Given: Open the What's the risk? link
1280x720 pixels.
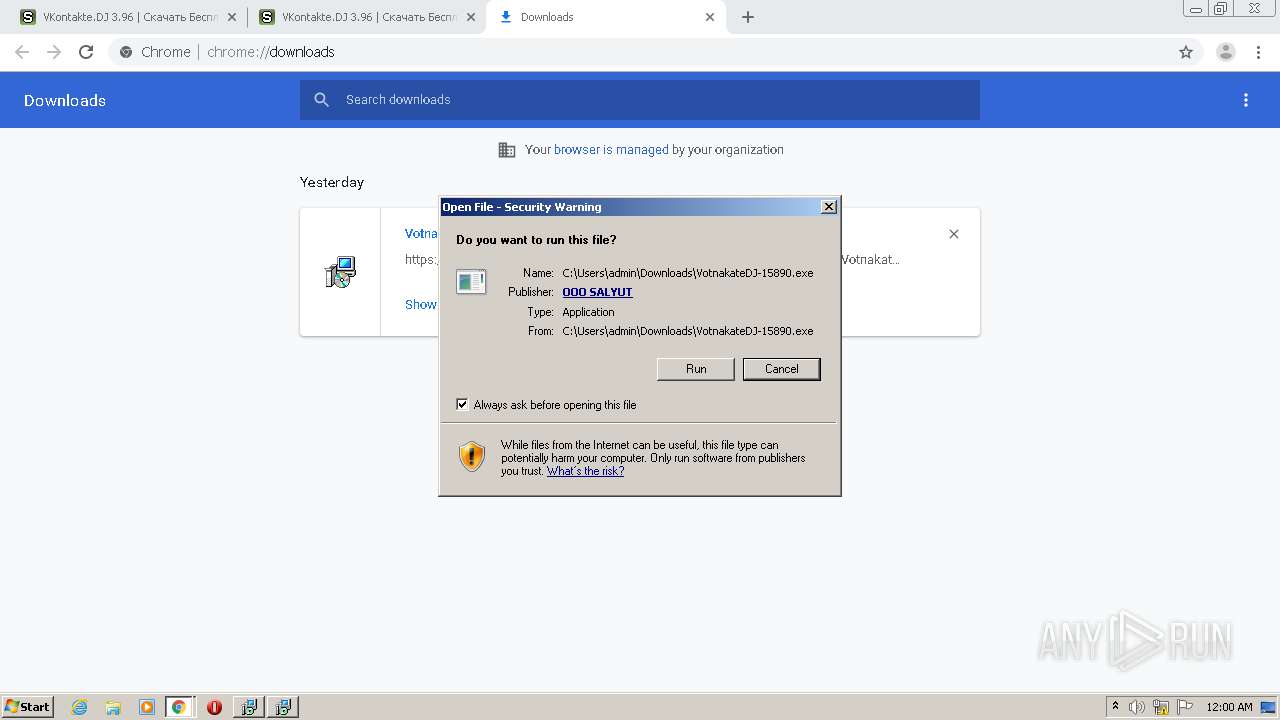Looking at the screenshot, I should pos(585,471).
